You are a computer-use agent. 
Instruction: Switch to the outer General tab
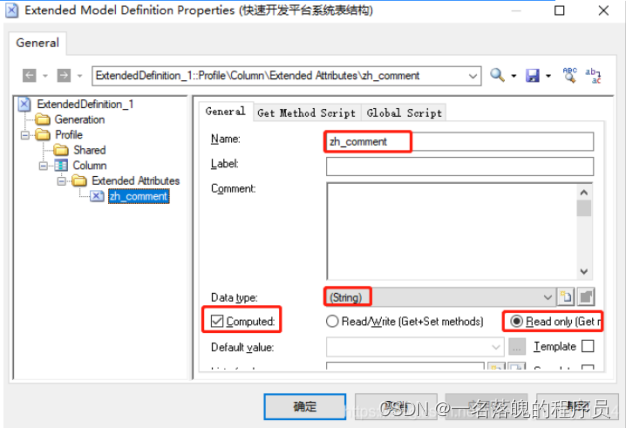[38, 43]
